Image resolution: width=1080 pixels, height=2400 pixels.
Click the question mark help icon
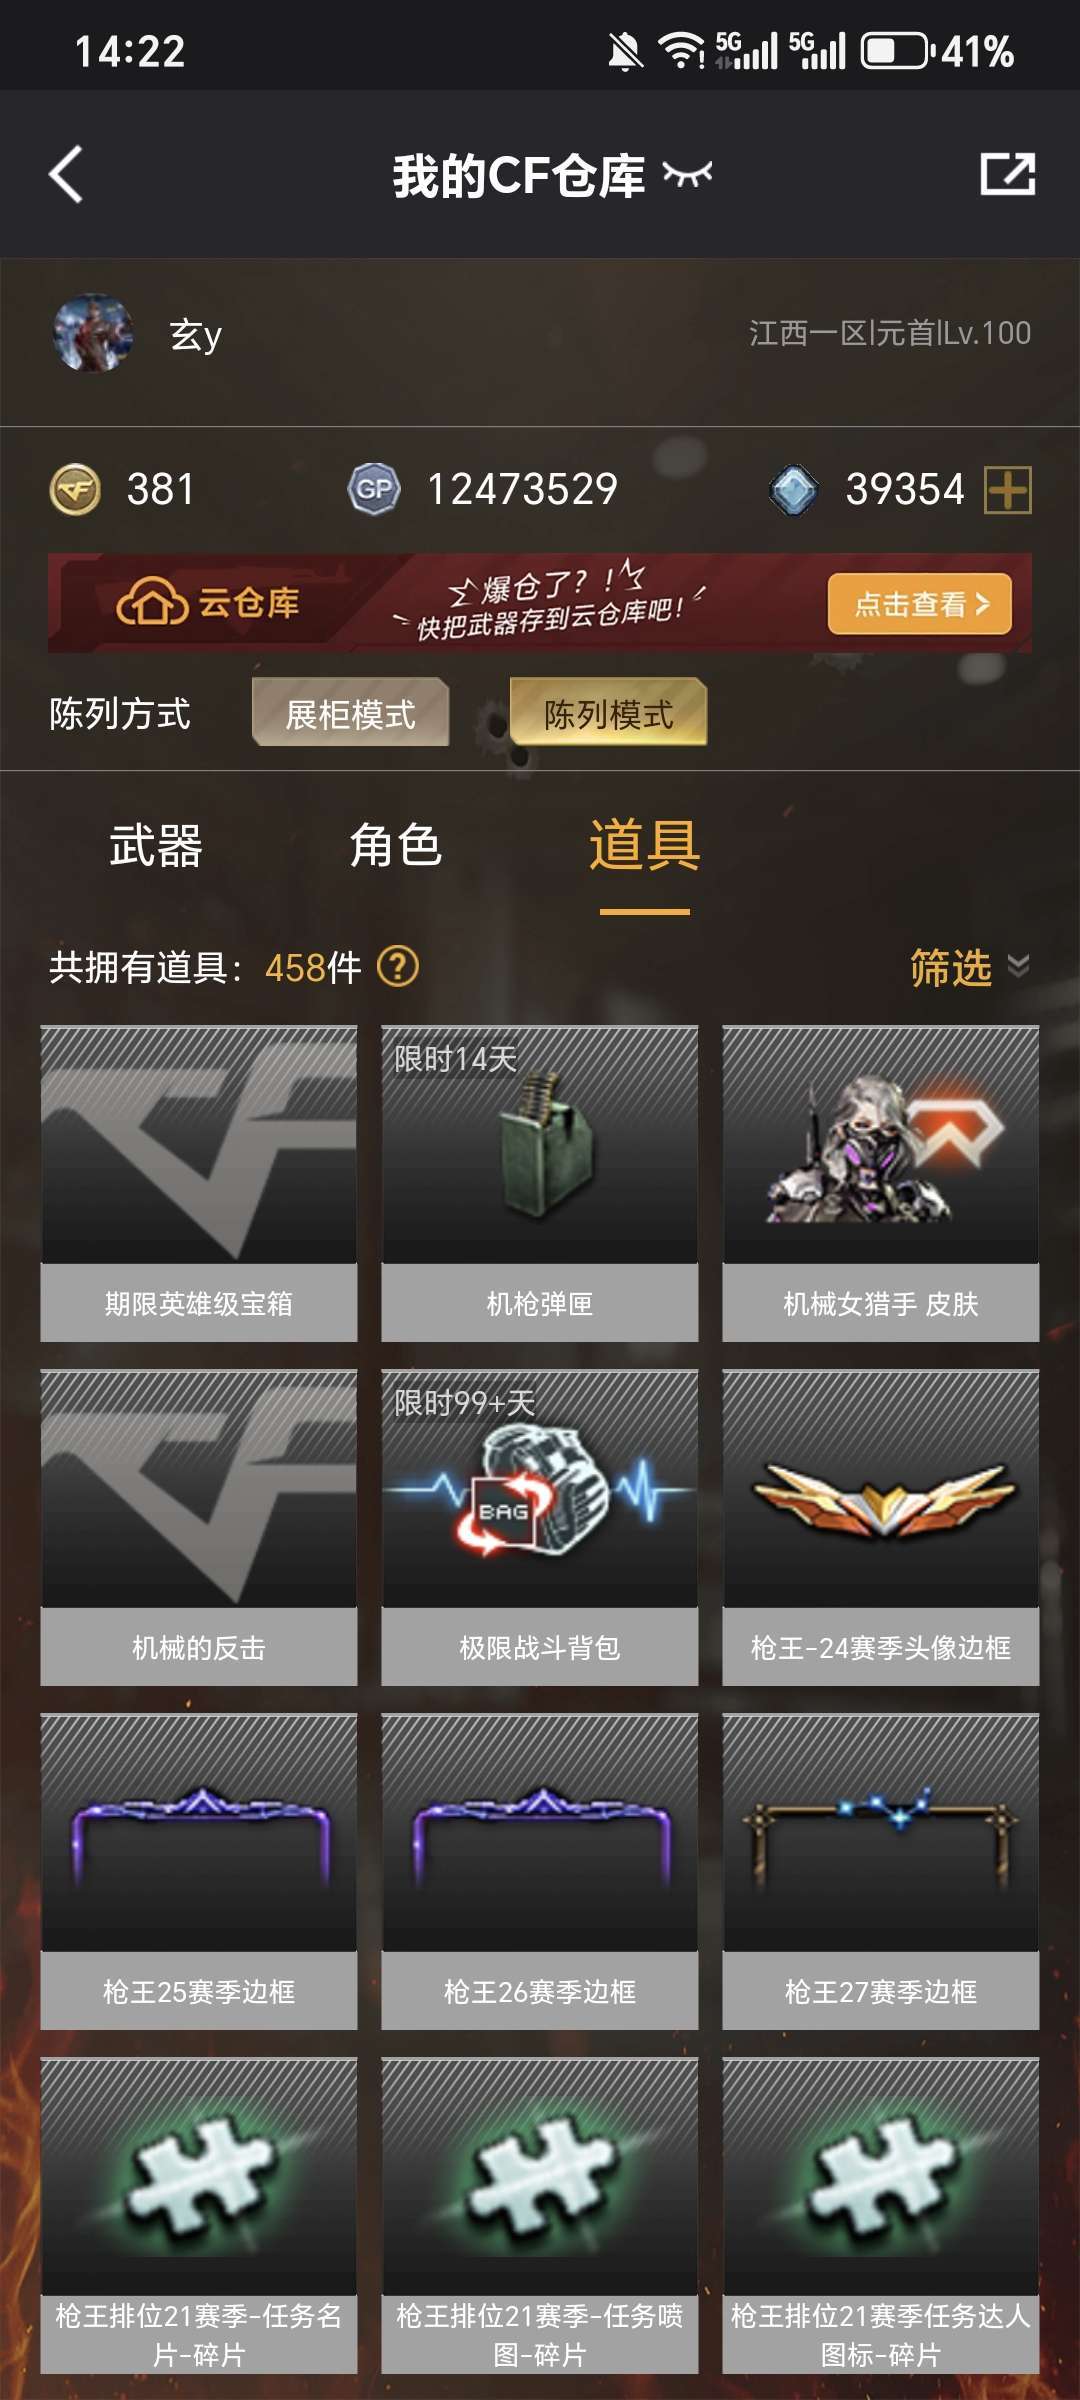[398, 967]
